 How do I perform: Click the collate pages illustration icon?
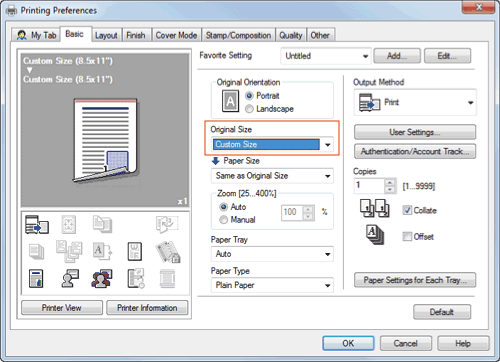(374, 208)
